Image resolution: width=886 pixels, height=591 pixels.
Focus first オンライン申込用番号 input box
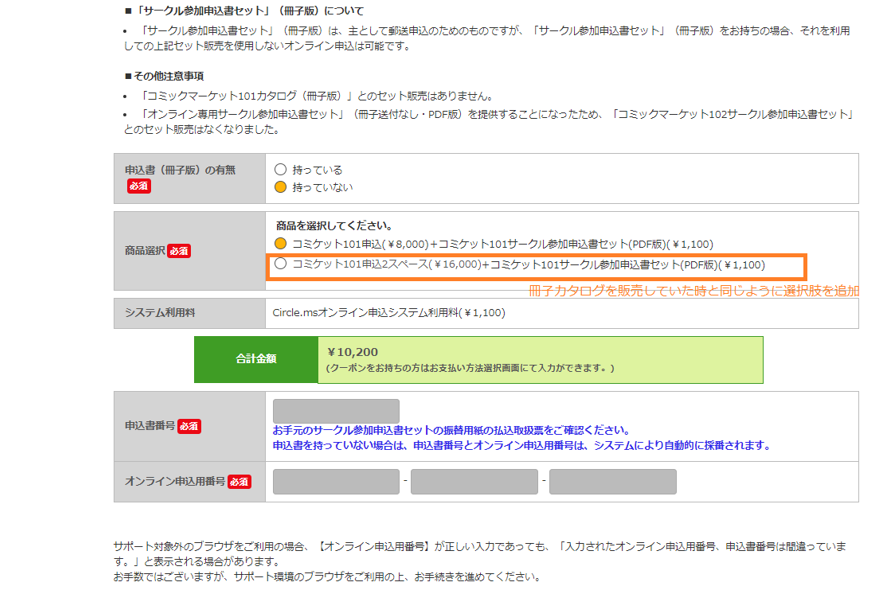coord(336,482)
